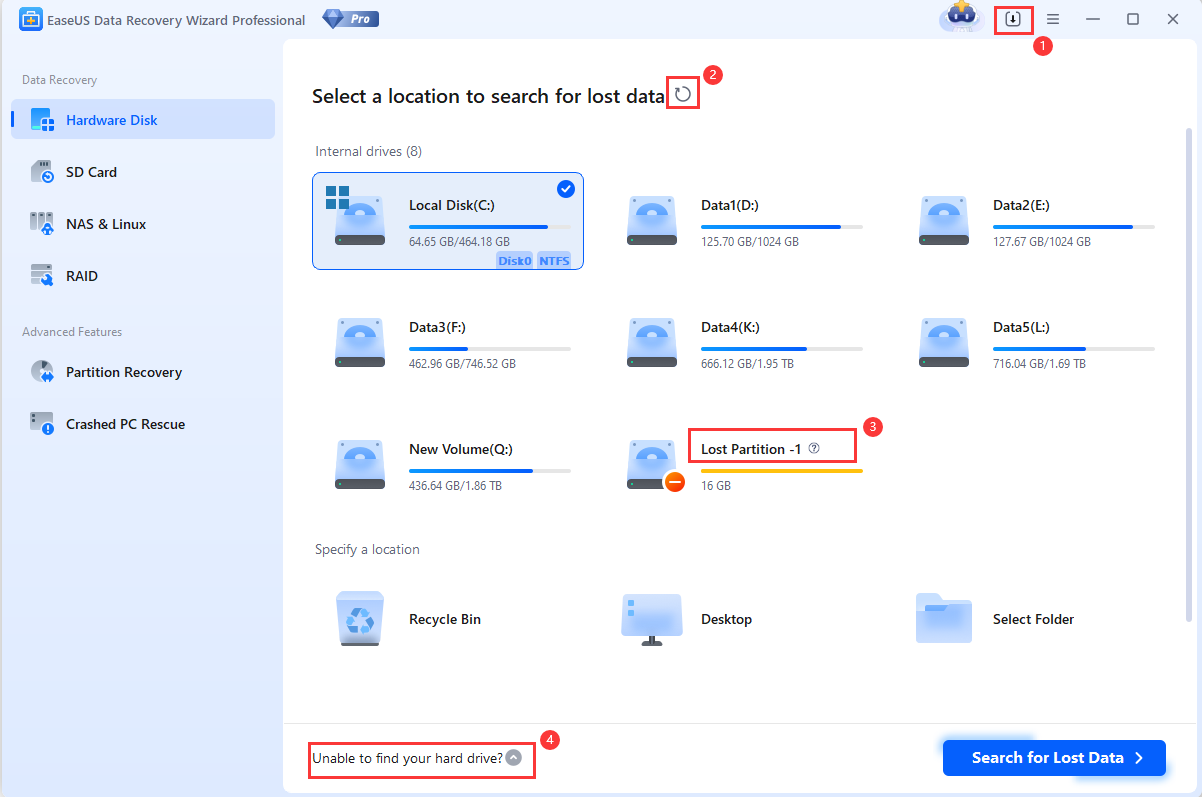Image resolution: width=1202 pixels, height=797 pixels.
Task: Click the New Volume(Q:) drive icon
Action: point(360,464)
